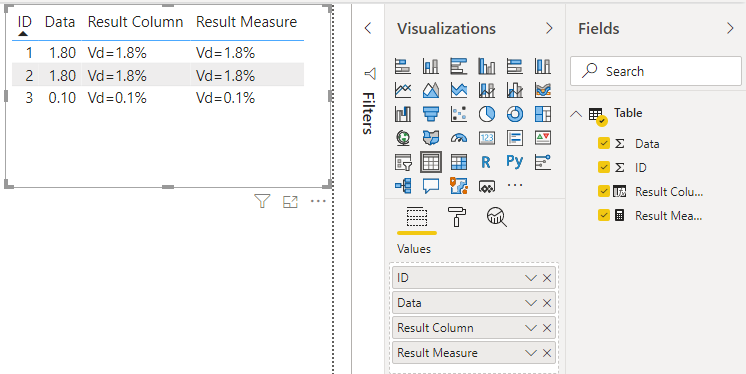
Task: Open visual filter icon below table
Action: point(262,201)
